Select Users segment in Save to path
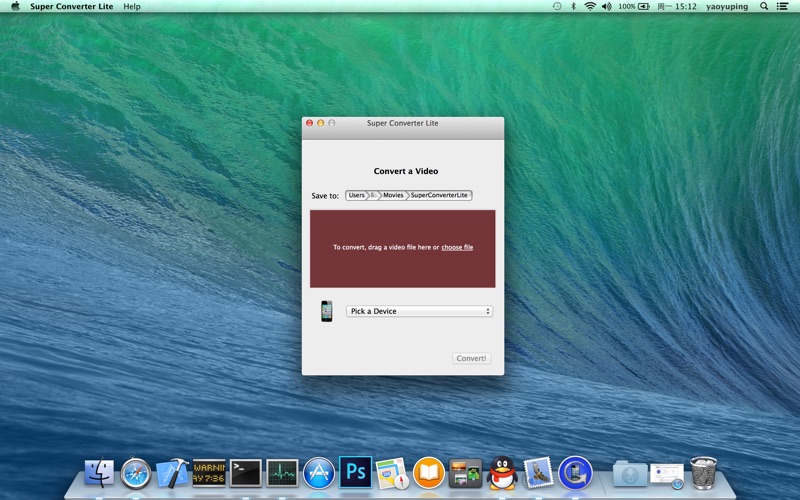 pos(356,195)
